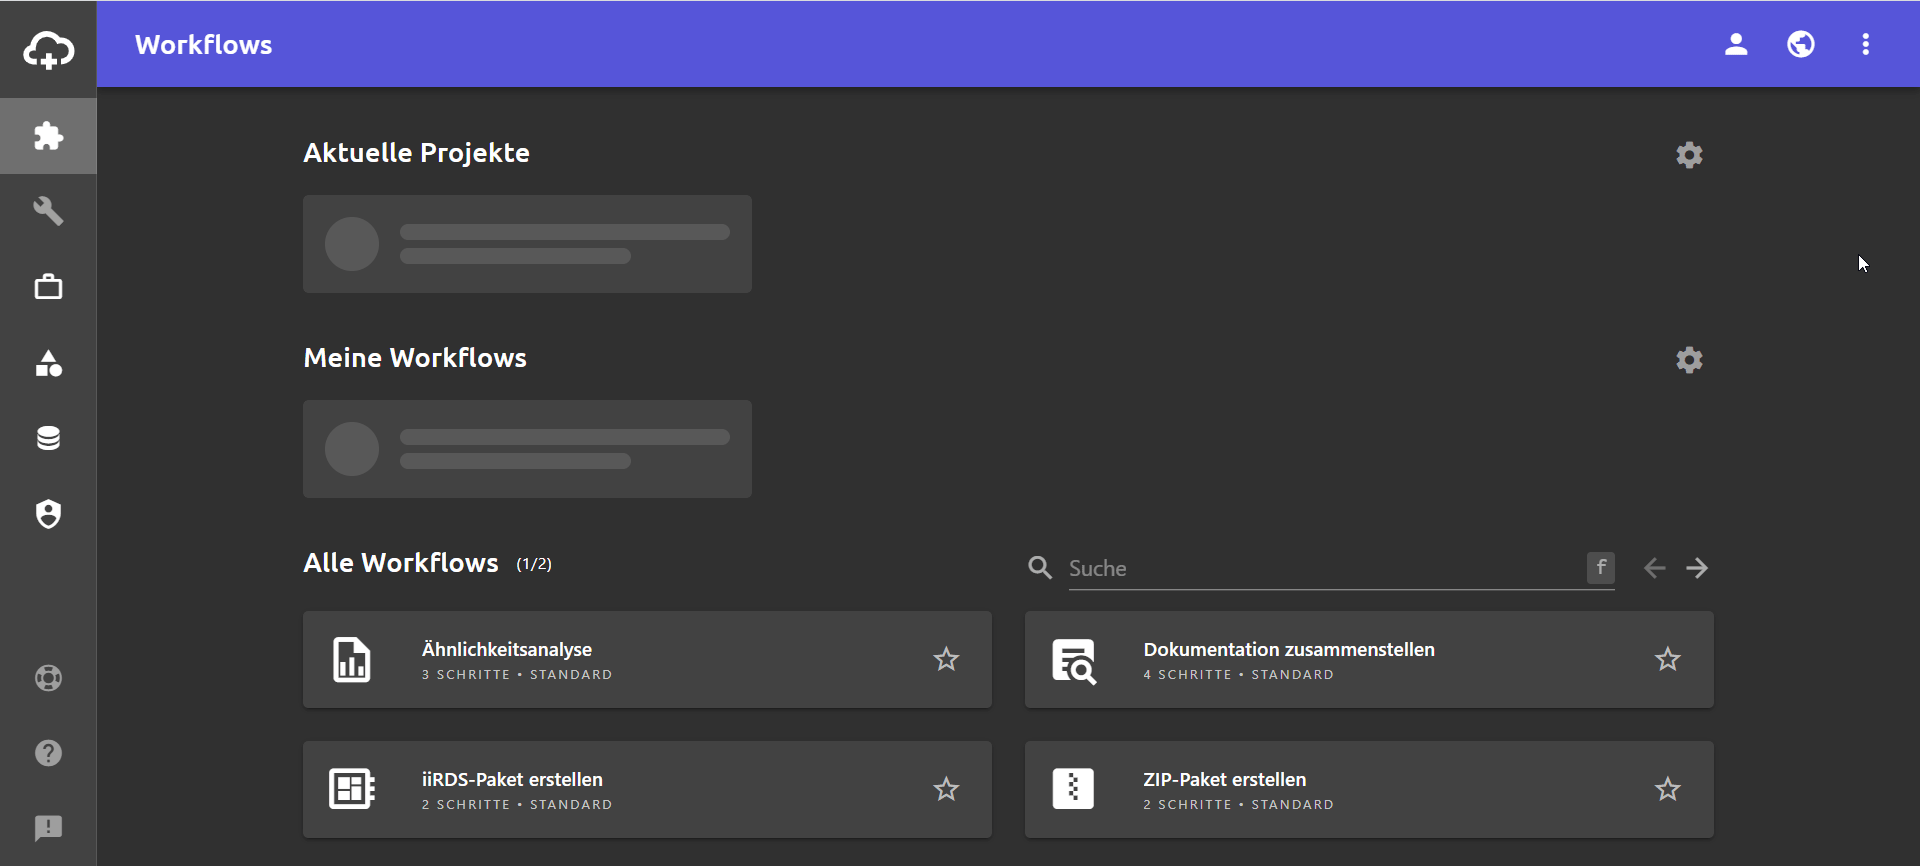Click the 'f' filter badge in search field

click(x=1600, y=568)
